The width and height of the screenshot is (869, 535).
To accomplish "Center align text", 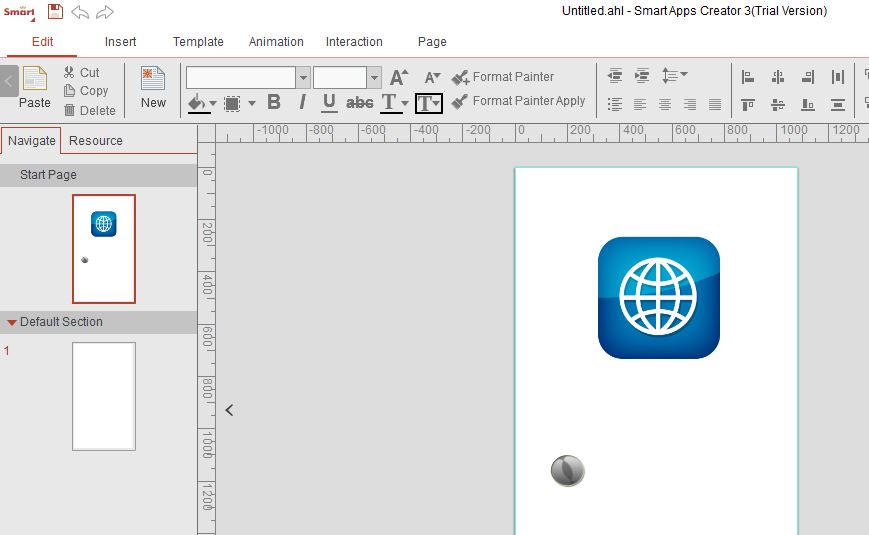I will [665, 104].
